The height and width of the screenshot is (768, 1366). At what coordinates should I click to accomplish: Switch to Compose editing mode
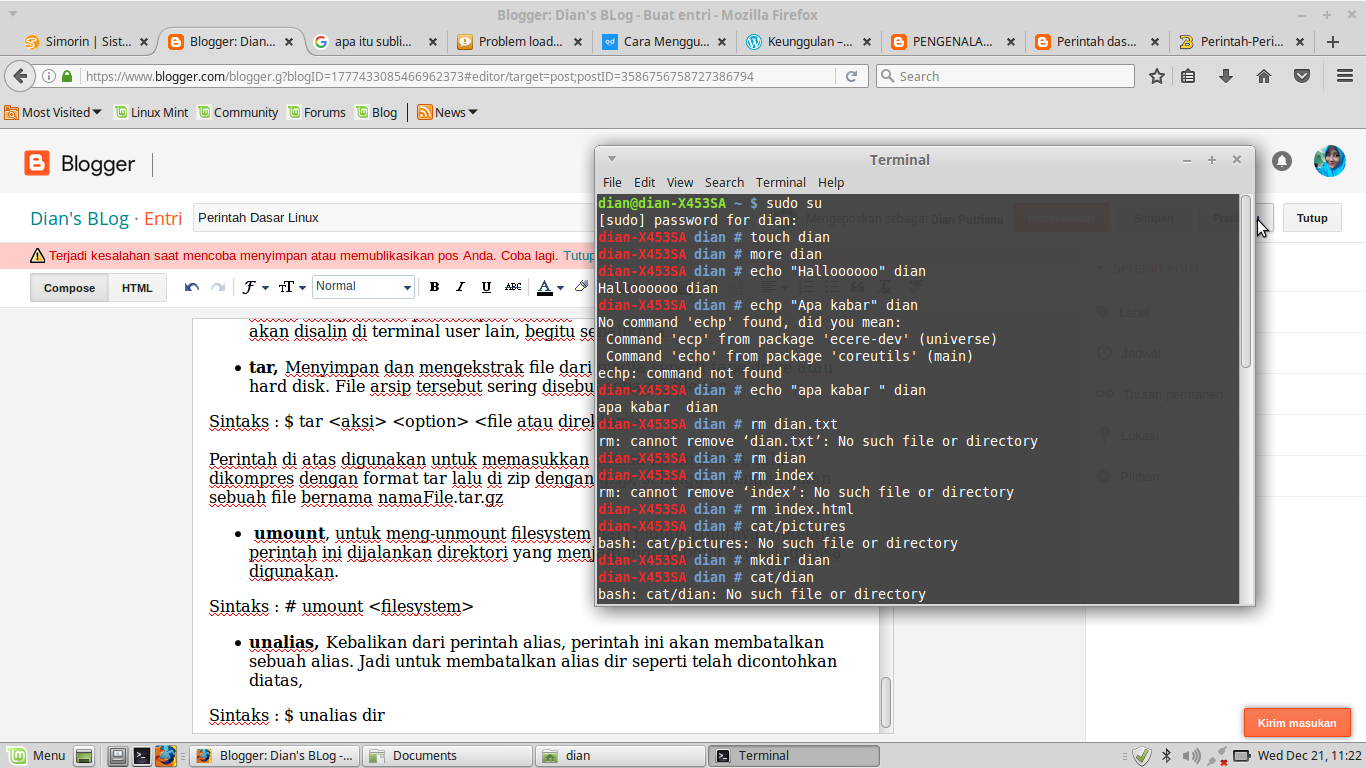click(69, 288)
